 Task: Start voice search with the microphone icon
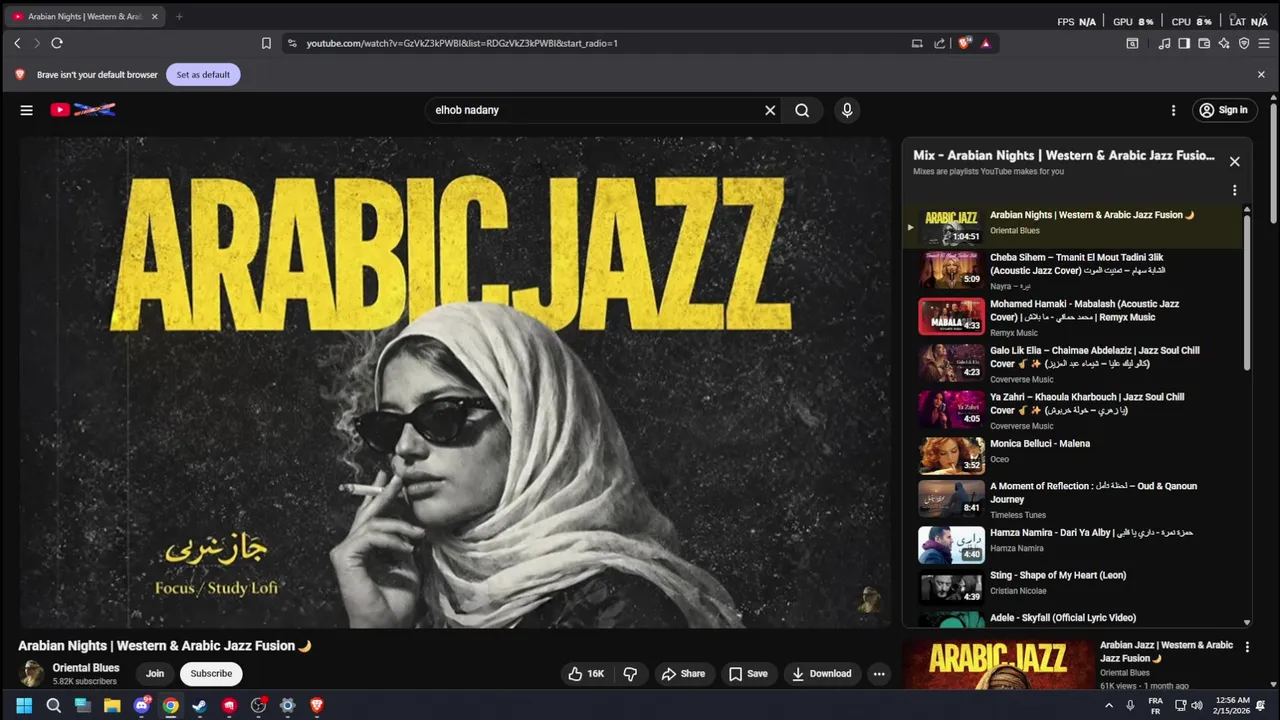847,110
